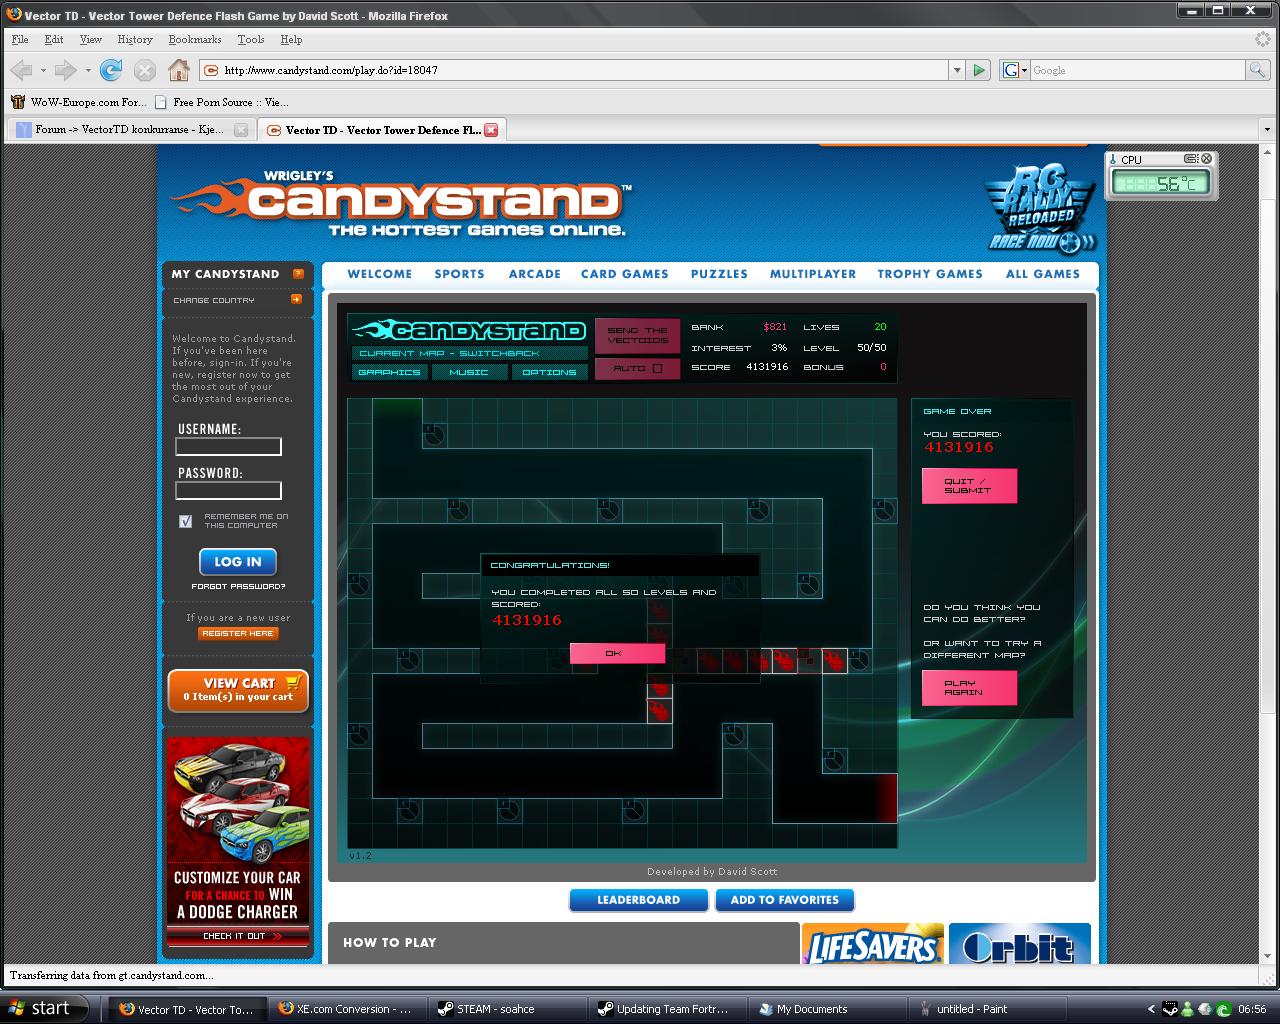Toggle the AUTO send checkbox

[x=657, y=369]
